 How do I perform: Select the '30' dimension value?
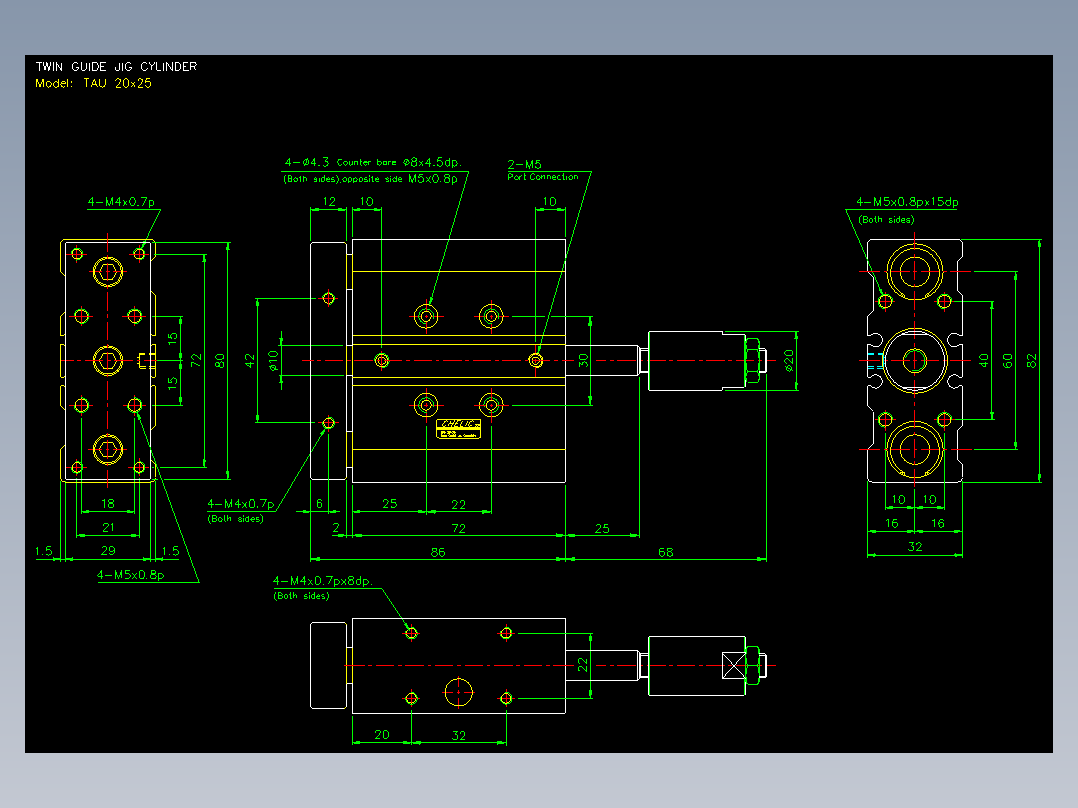click(583, 360)
